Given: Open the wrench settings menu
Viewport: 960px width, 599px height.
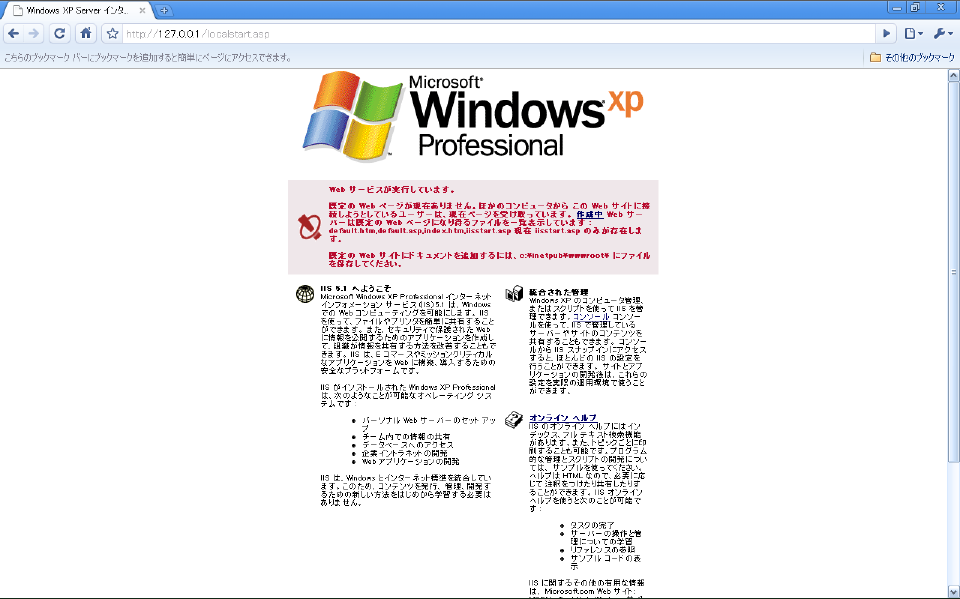Looking at the screenshot, I should pyautogui.click(x=943, y=34).
